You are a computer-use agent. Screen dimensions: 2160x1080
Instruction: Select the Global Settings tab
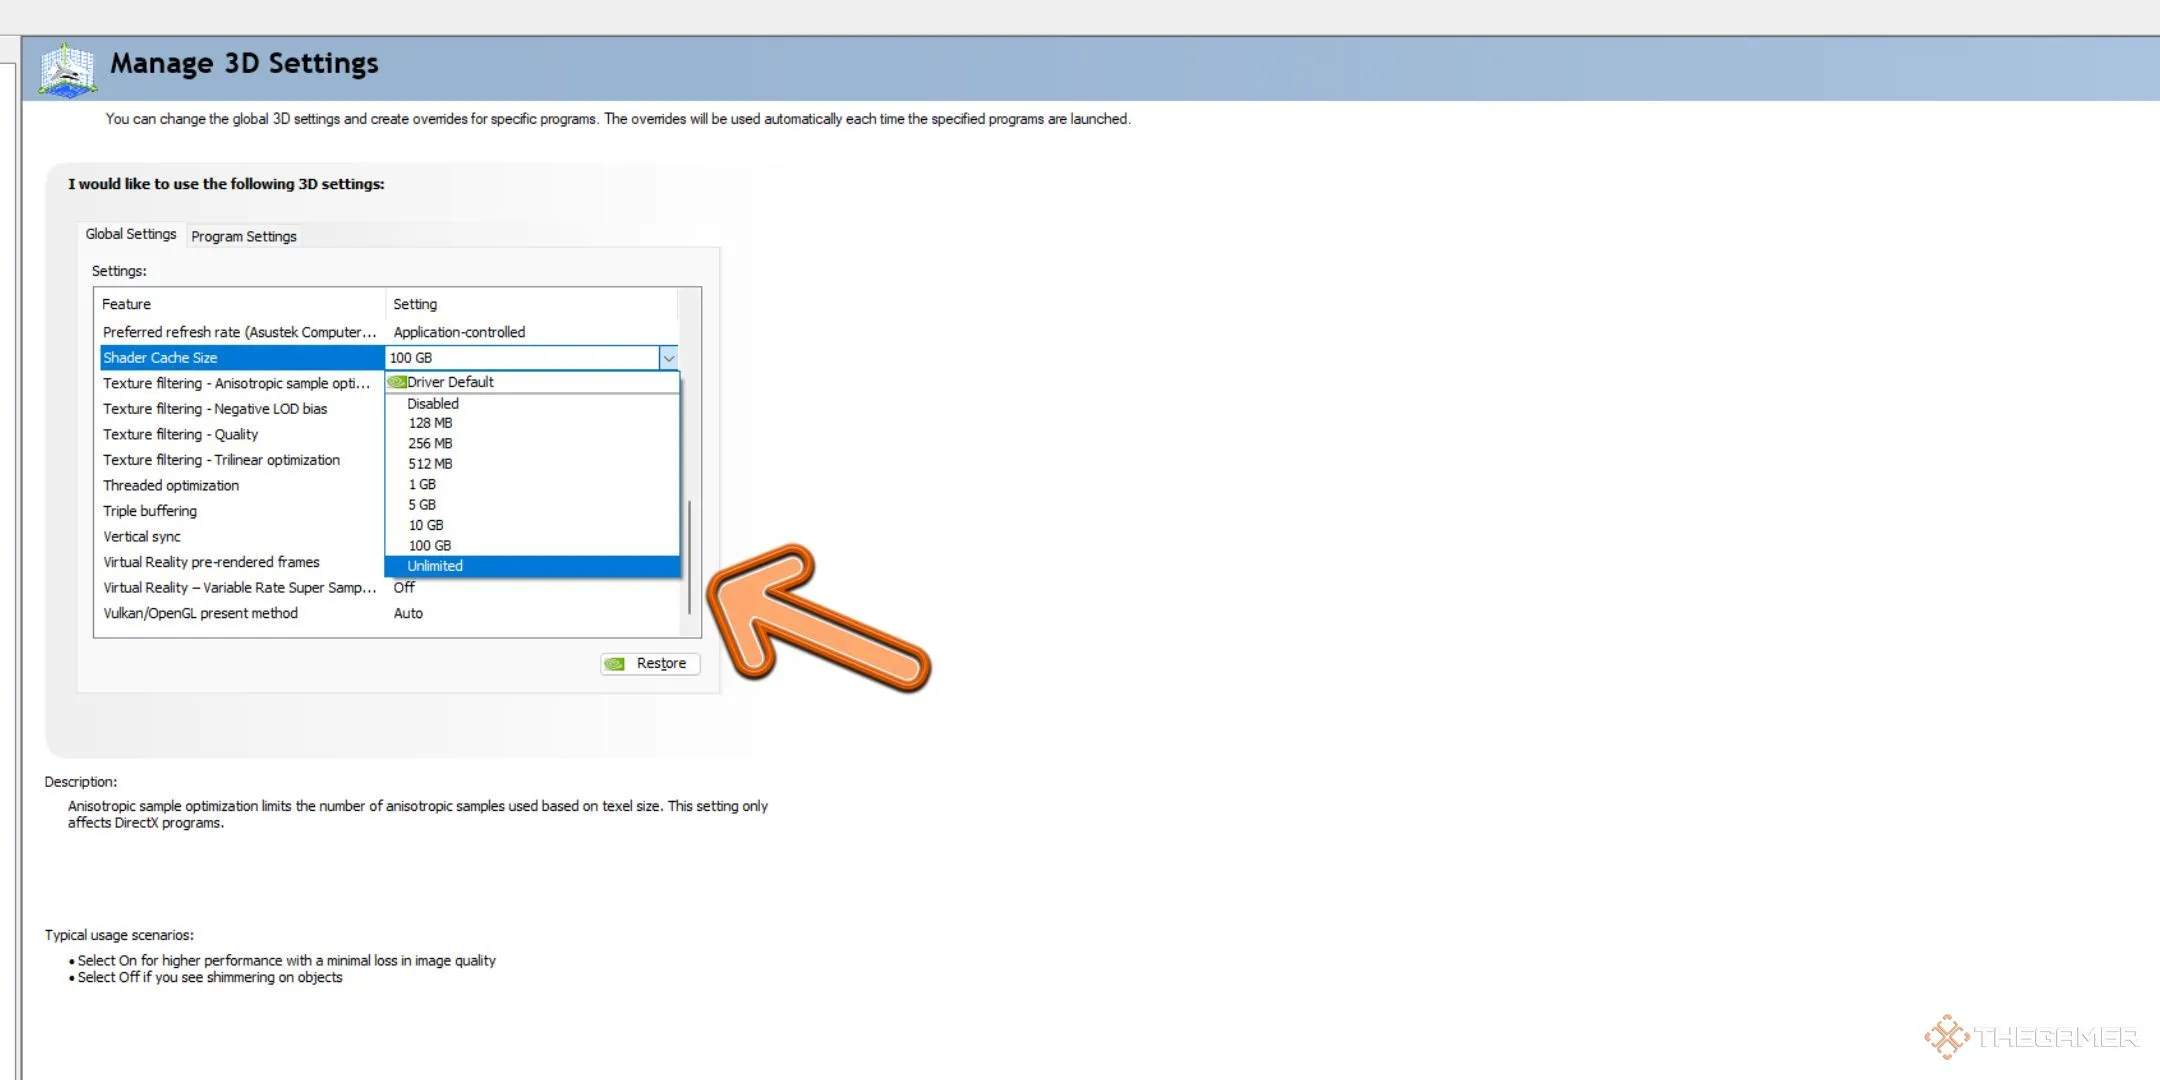131,234
